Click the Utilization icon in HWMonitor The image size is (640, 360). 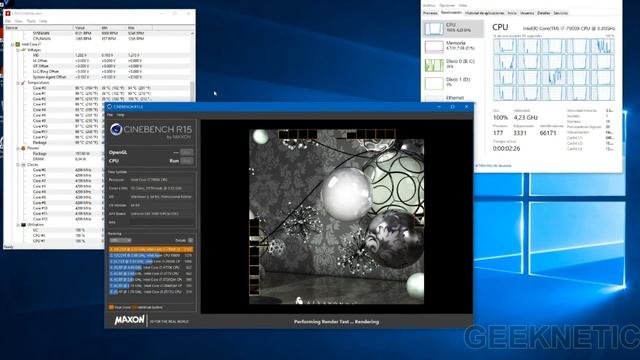click(x=23, y=224)
